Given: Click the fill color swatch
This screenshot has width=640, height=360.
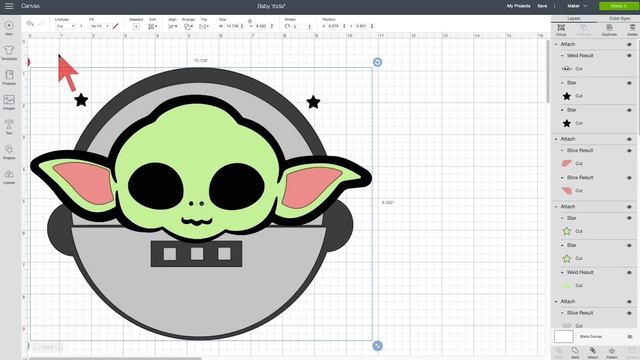Looking at the screenshot, I should [116, 26].
